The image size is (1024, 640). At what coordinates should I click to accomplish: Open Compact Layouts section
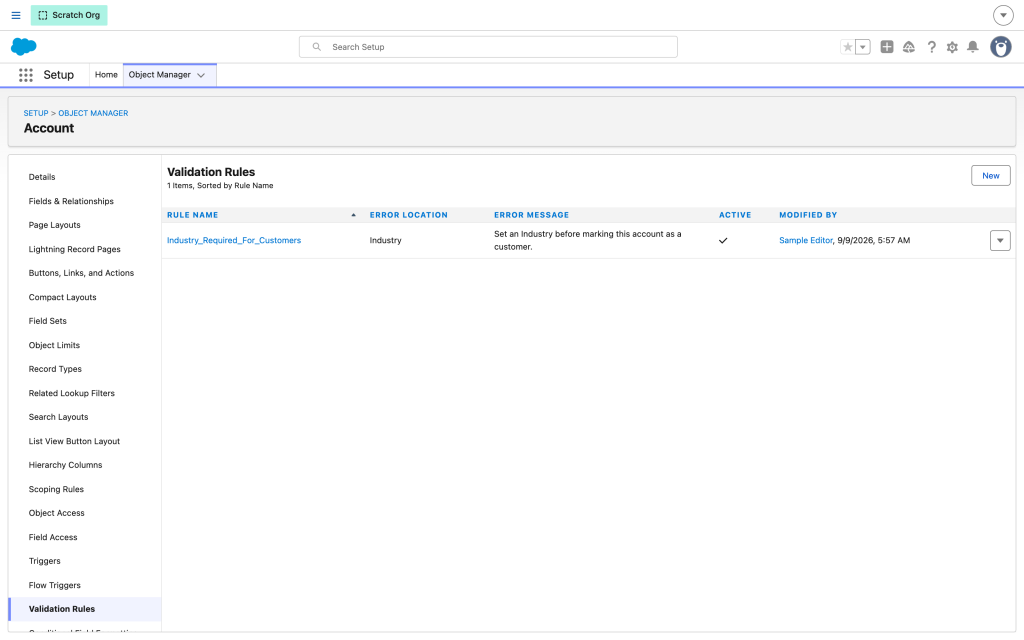click(63, 297)
